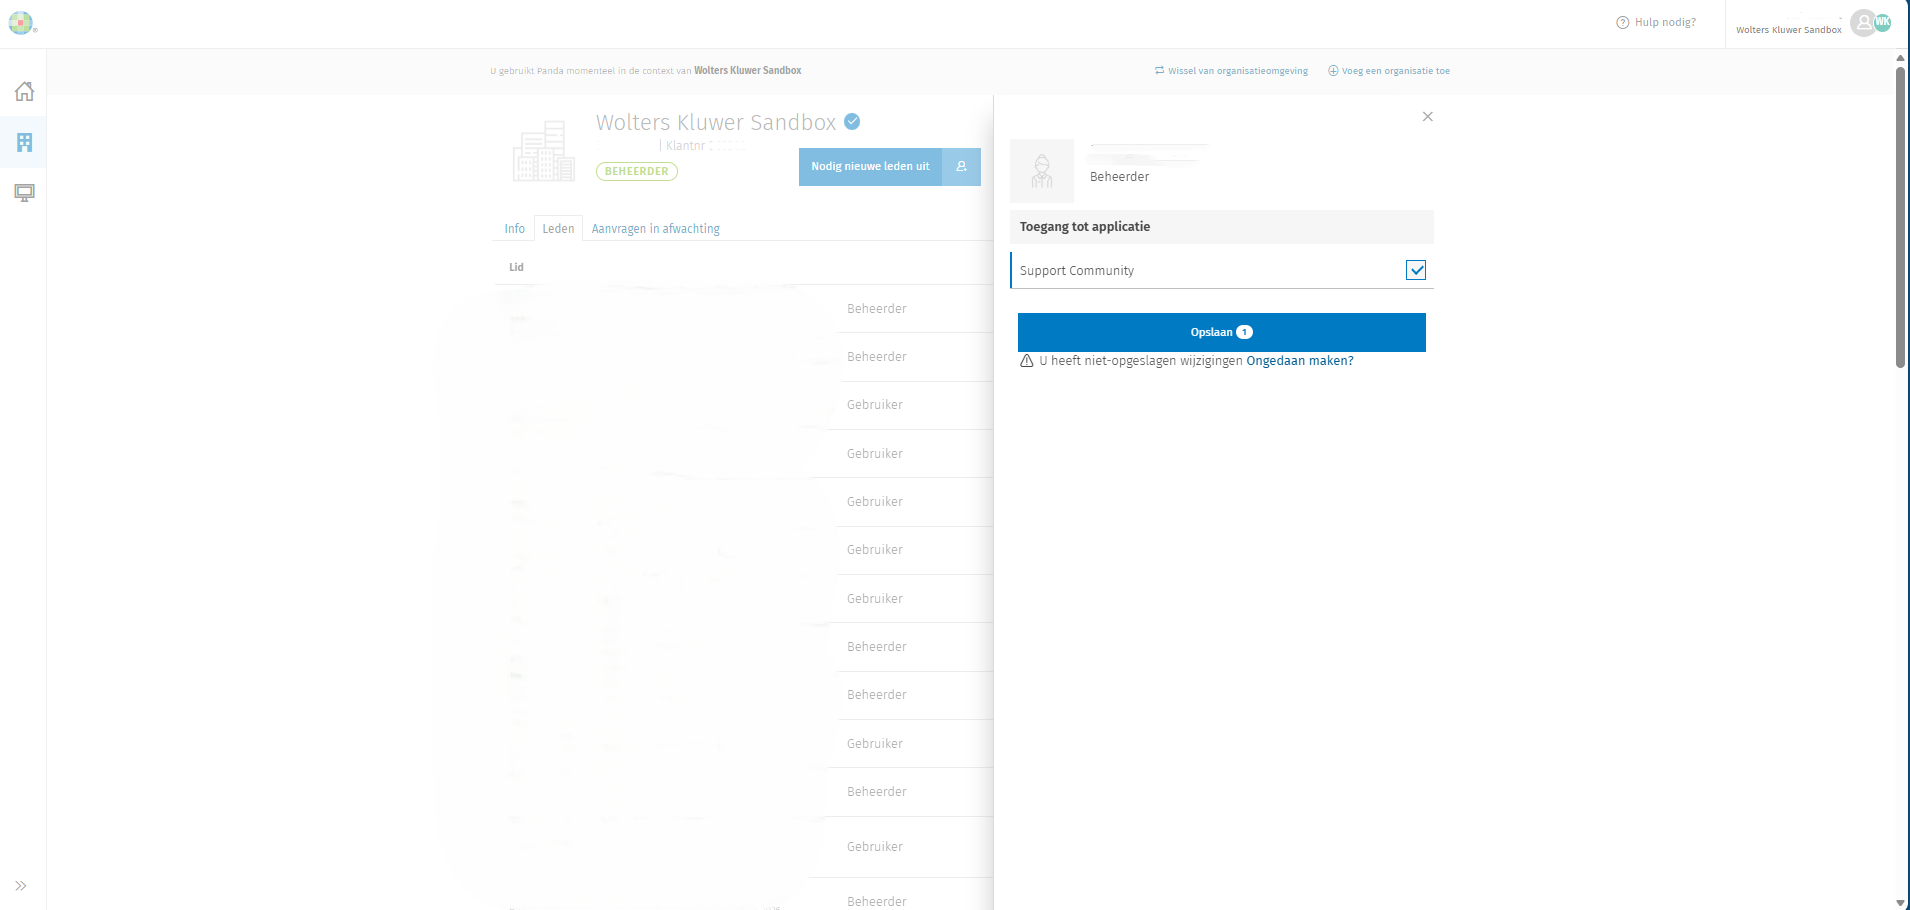The height and width of the screenshot is (910, 1910).
Task: Expand the sidebar with the double chevron
Action: point(21,886)
